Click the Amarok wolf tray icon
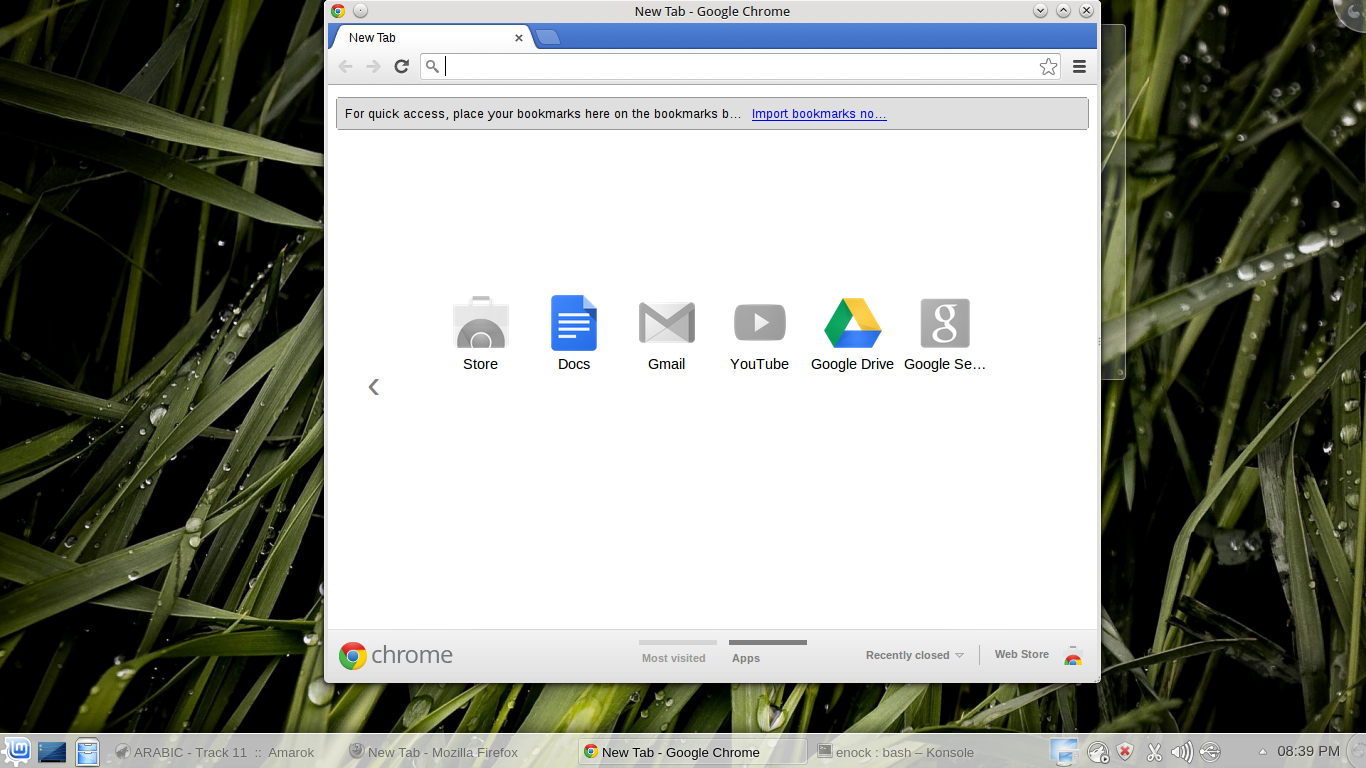 pyautogui.click(x=1098, y=752)
